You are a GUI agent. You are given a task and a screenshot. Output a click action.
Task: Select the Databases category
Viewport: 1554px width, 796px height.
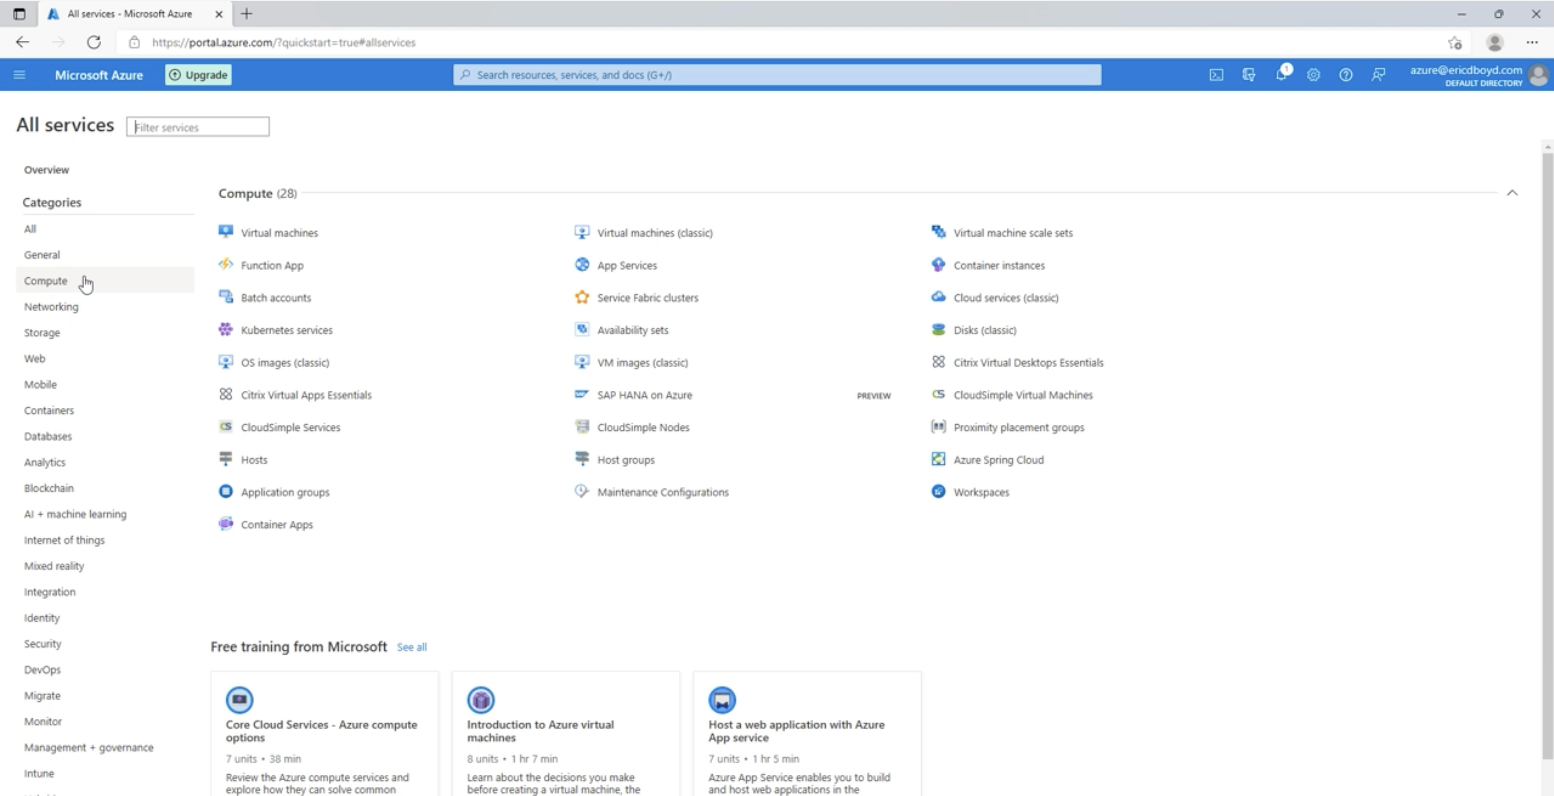48,437
